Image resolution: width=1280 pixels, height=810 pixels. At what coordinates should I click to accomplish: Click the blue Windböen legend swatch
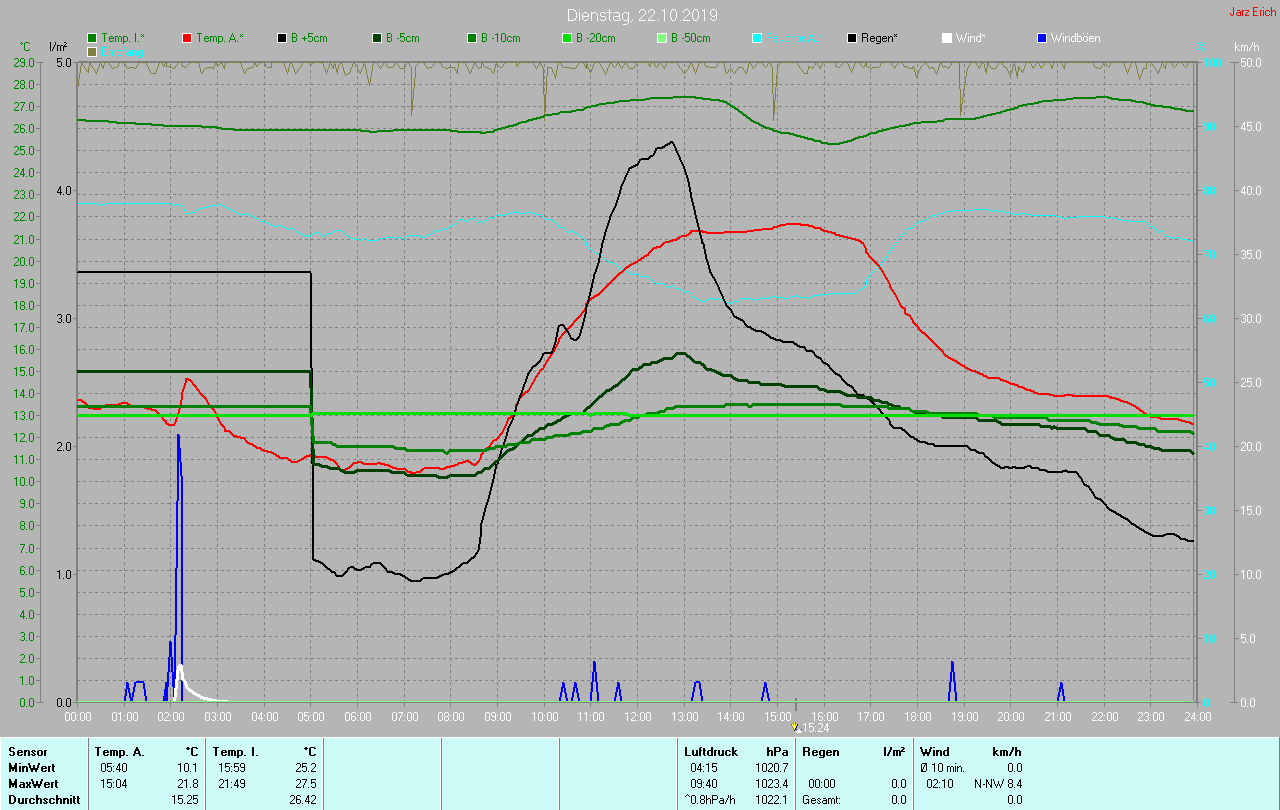click(1042, 38)
